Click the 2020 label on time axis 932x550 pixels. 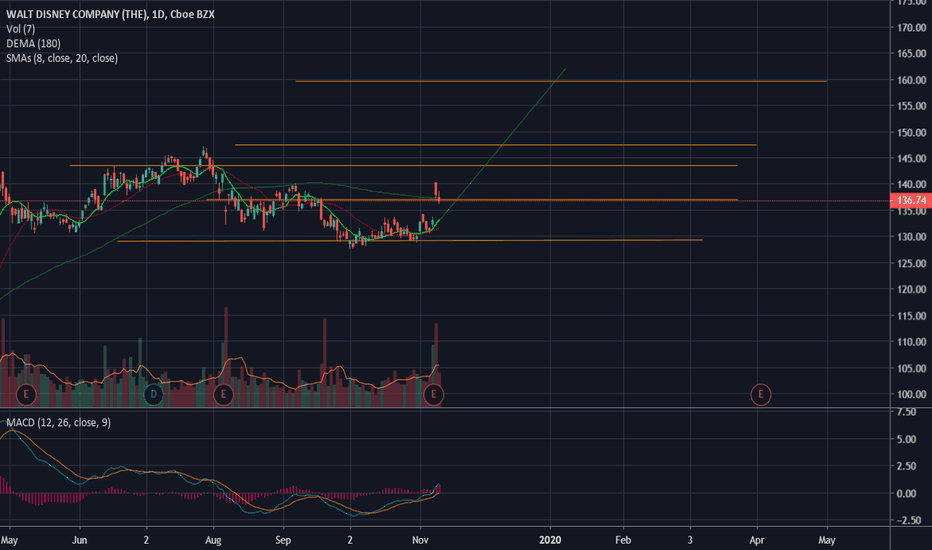[x=550, y=540]
